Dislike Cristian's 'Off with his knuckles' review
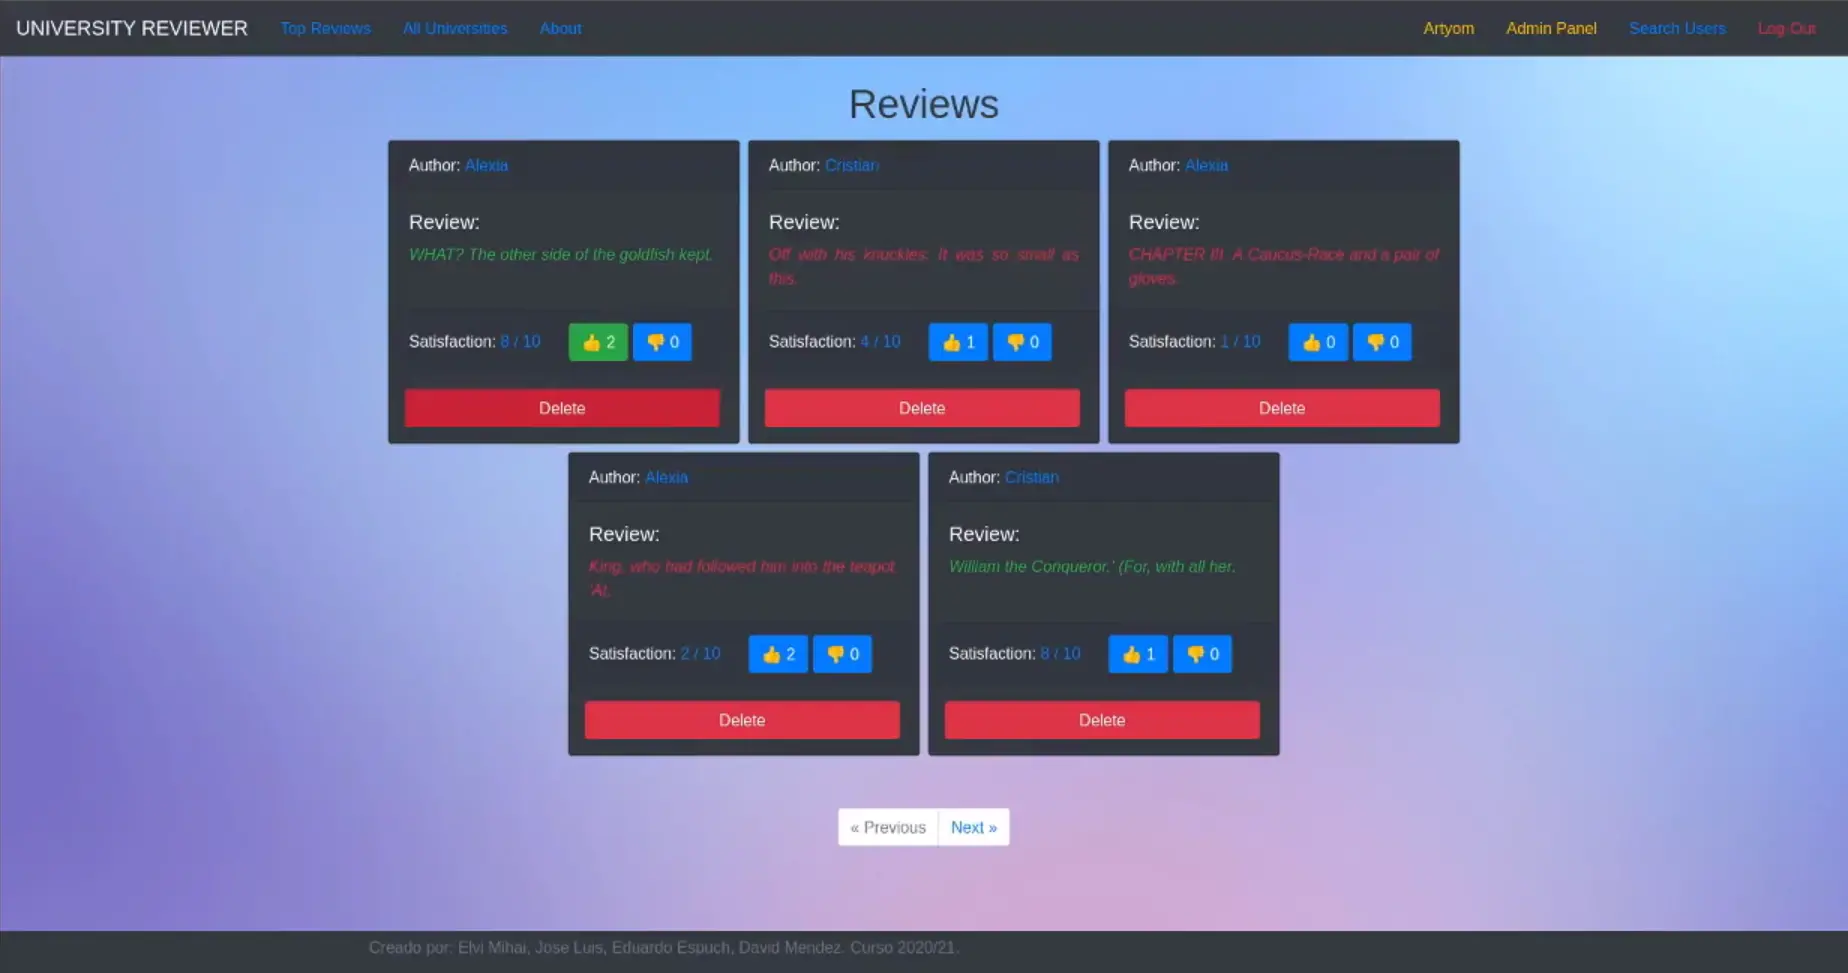 click(1022, 342)
